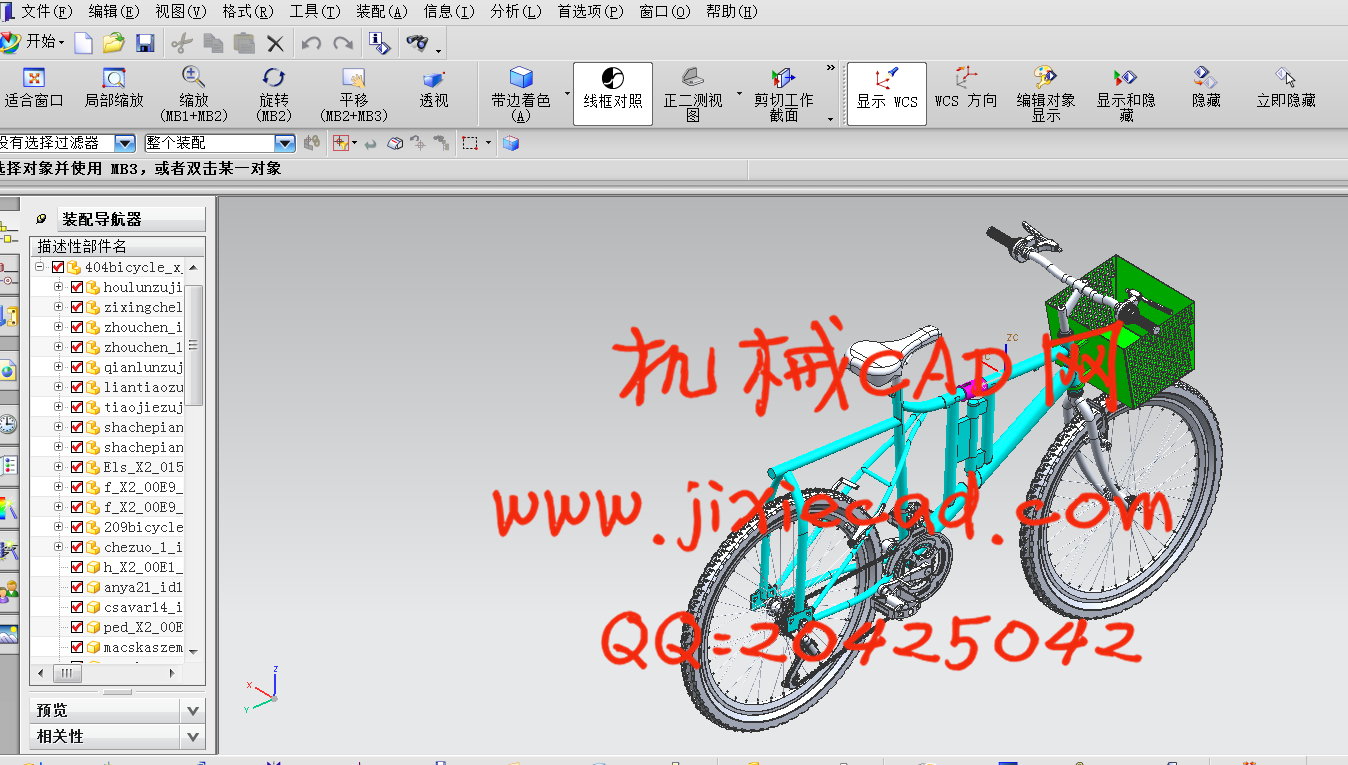Toggle the liantiaozu component checkbox
The height and width of the screenshot is (765, 1348).
[77, 387]
